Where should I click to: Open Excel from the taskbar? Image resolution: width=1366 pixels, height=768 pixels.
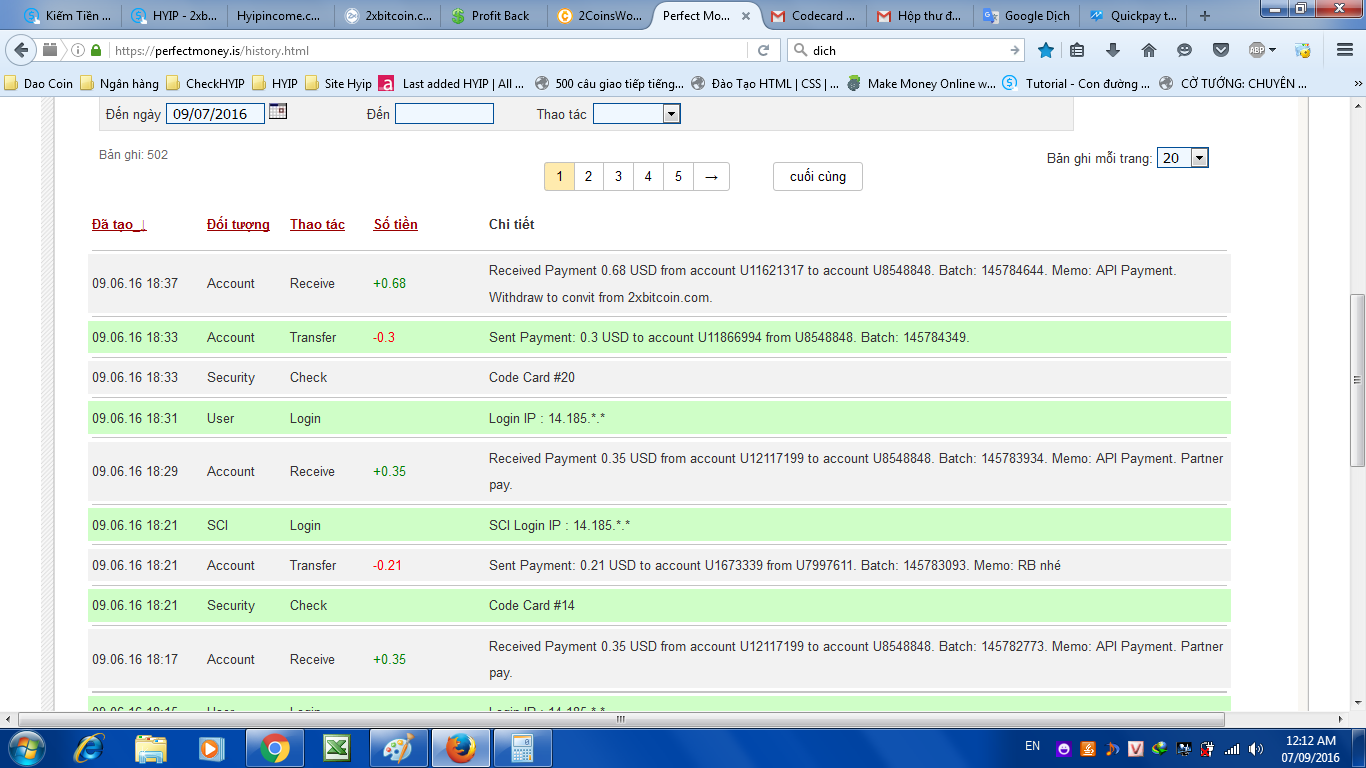pos(336,748)
